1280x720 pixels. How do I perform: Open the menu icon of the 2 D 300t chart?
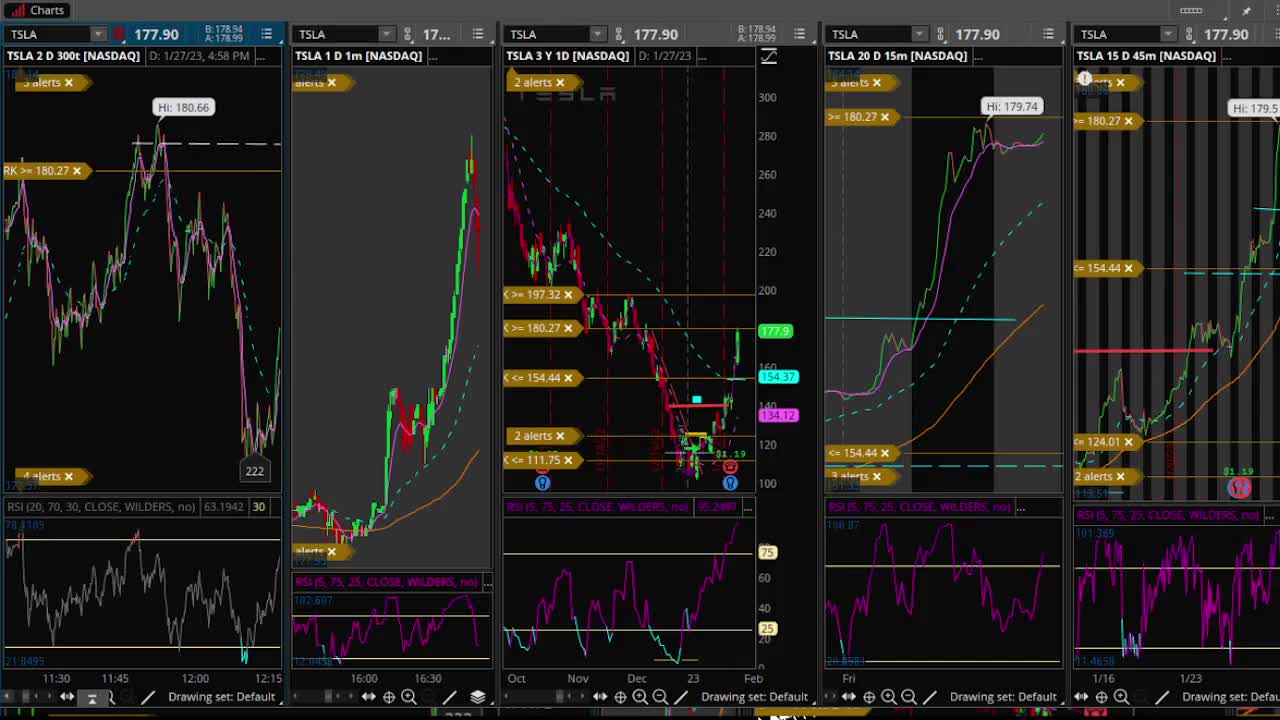point(266,34)
